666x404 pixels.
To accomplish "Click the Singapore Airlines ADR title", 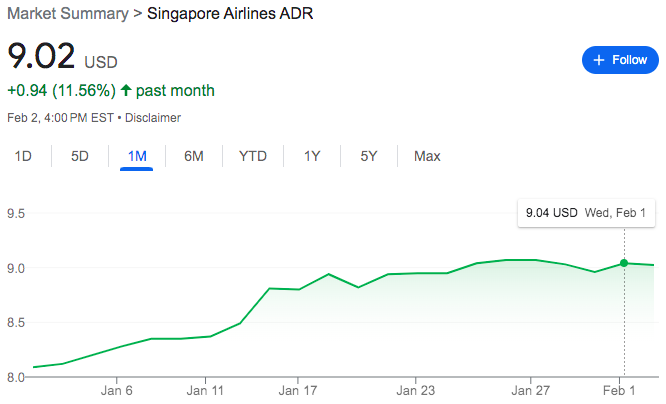I will [230, 14].
